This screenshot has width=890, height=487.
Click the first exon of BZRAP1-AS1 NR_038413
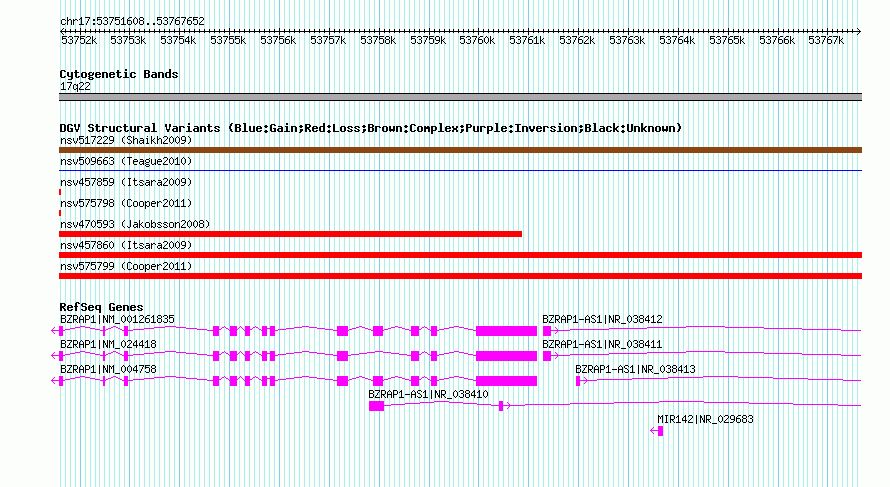(578, 381)
